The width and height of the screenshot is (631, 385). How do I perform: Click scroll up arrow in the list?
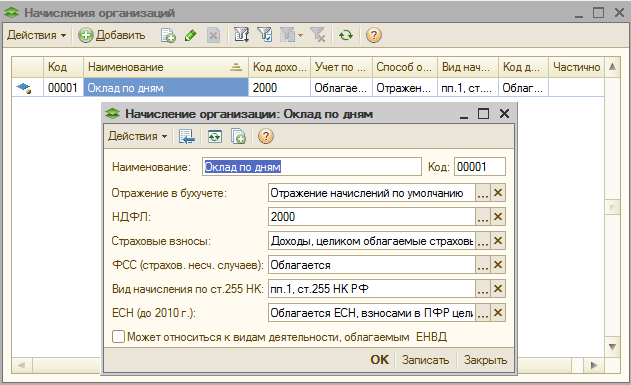coord(612,66)
